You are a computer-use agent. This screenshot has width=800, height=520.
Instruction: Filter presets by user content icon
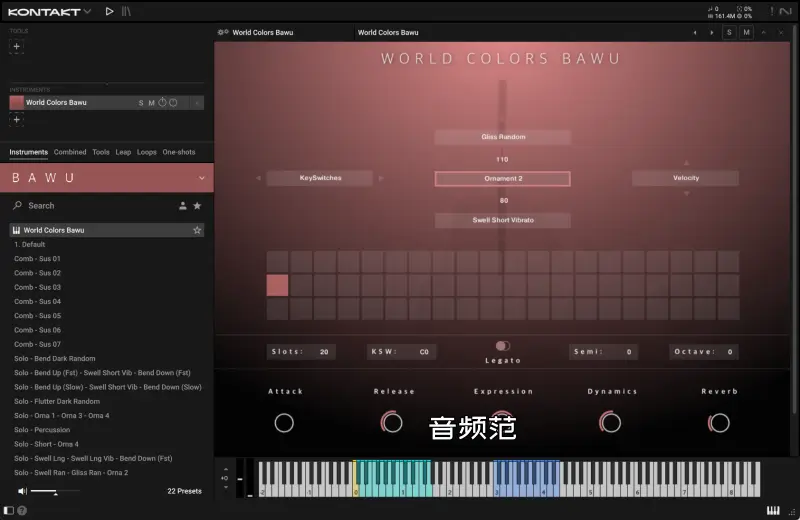pos(183,206)
